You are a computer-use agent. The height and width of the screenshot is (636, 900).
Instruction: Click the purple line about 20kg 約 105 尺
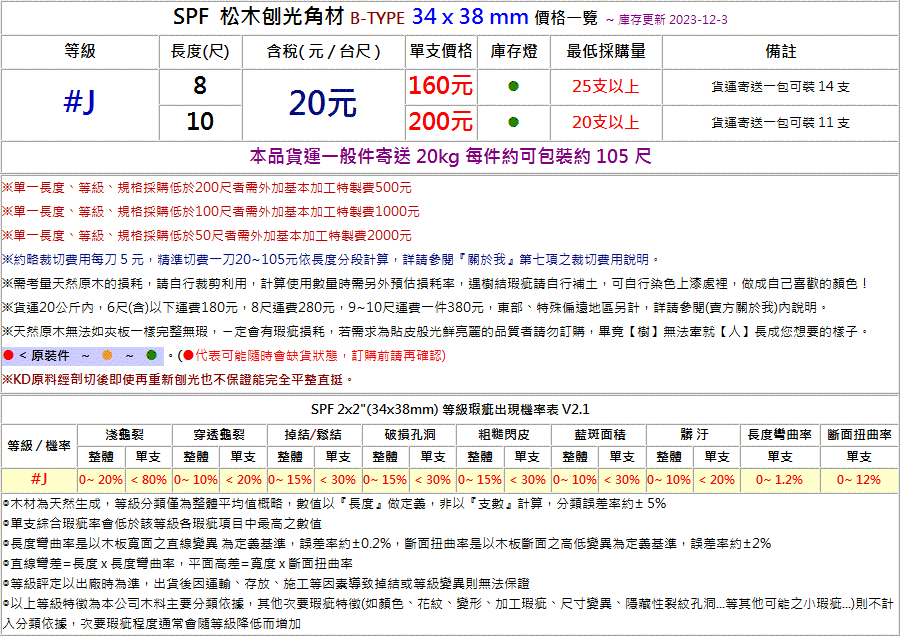(x=451, y=156)
